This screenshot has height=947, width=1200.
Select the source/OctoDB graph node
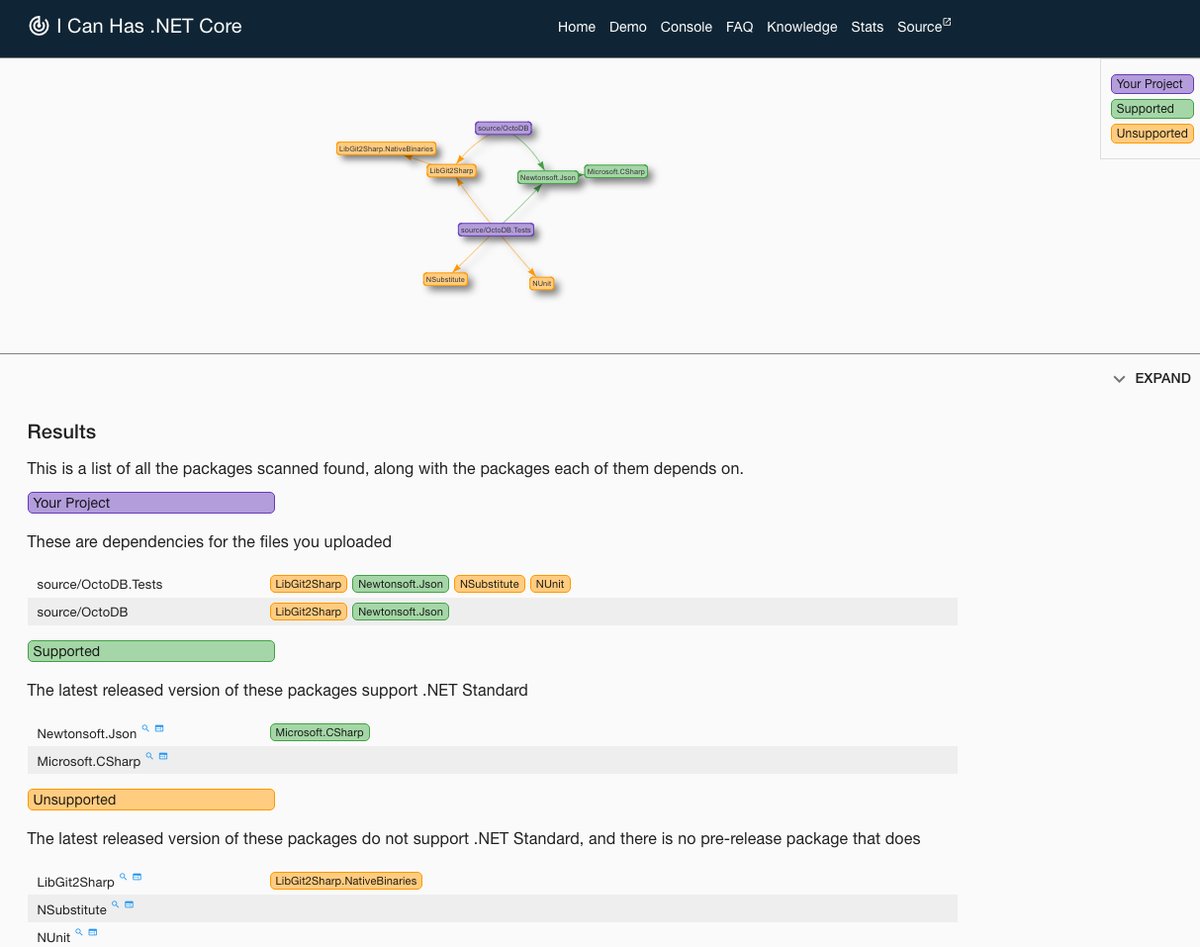(x=503, y=128)
